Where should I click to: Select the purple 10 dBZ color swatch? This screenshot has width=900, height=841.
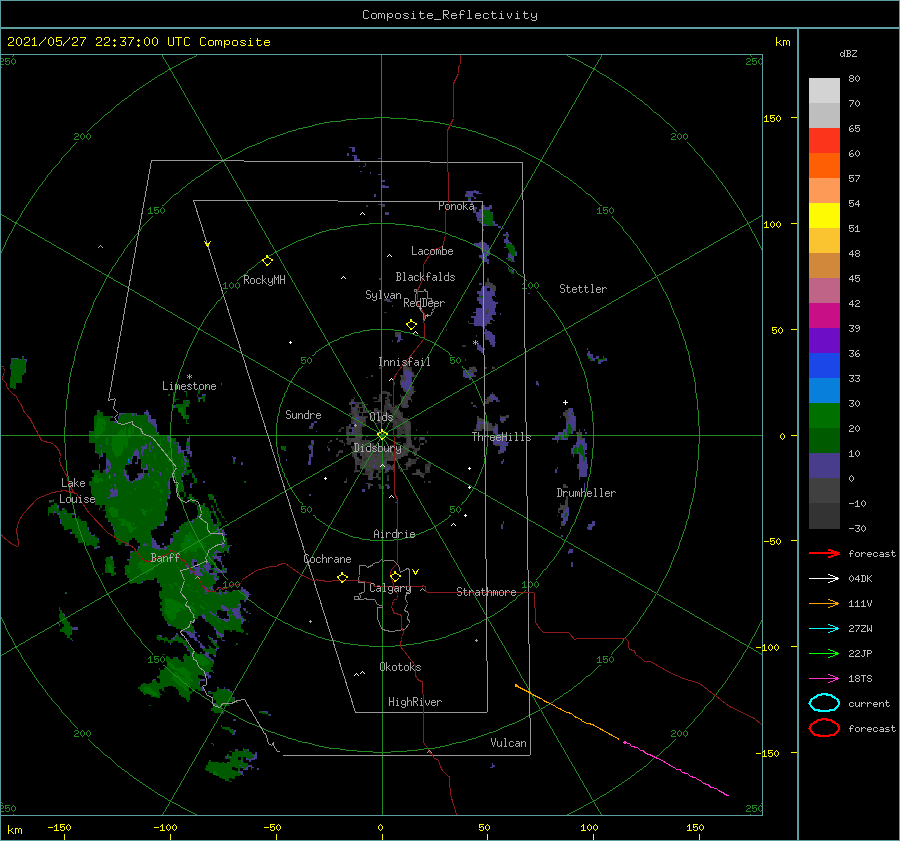(x=824, y=466)
